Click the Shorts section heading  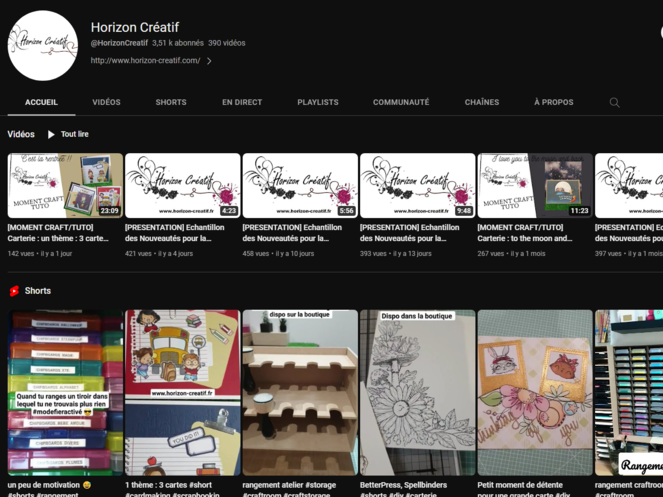click(x=38, y=291)
